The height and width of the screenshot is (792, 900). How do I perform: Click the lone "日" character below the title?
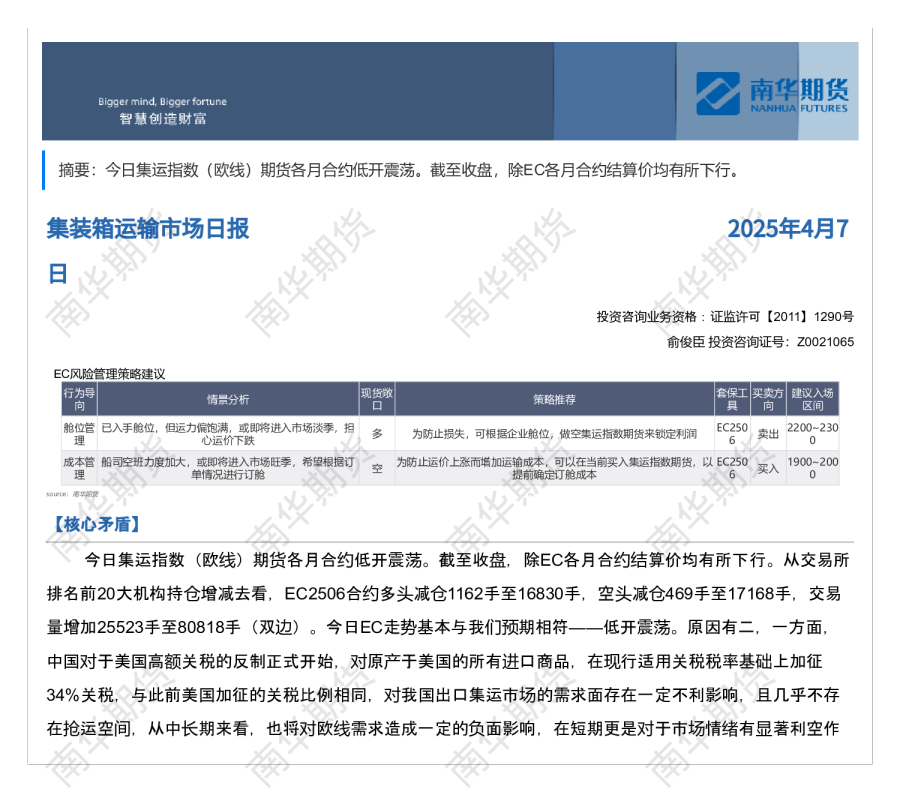57,274
